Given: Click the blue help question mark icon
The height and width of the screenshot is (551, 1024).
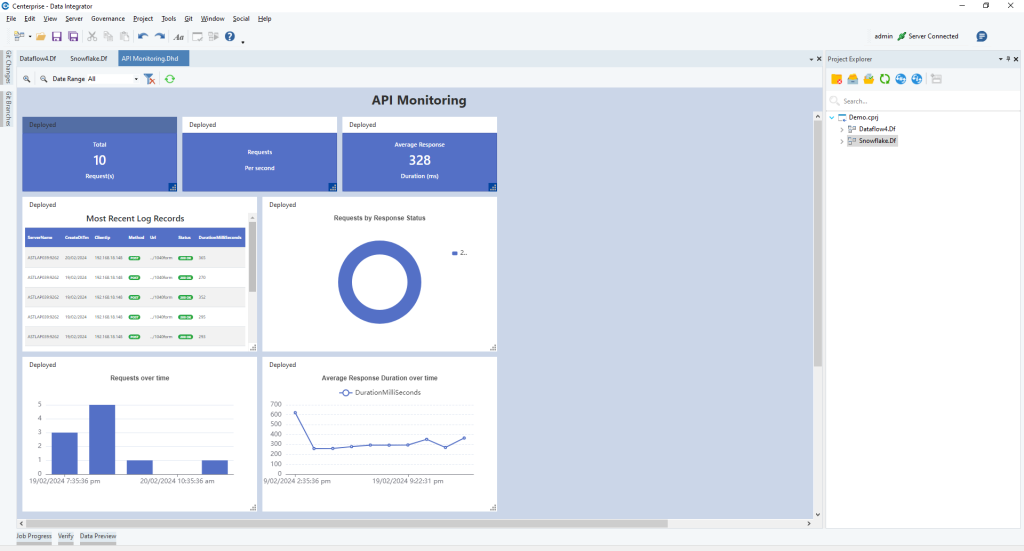Looking at the screenshot, I should point(230,37).
